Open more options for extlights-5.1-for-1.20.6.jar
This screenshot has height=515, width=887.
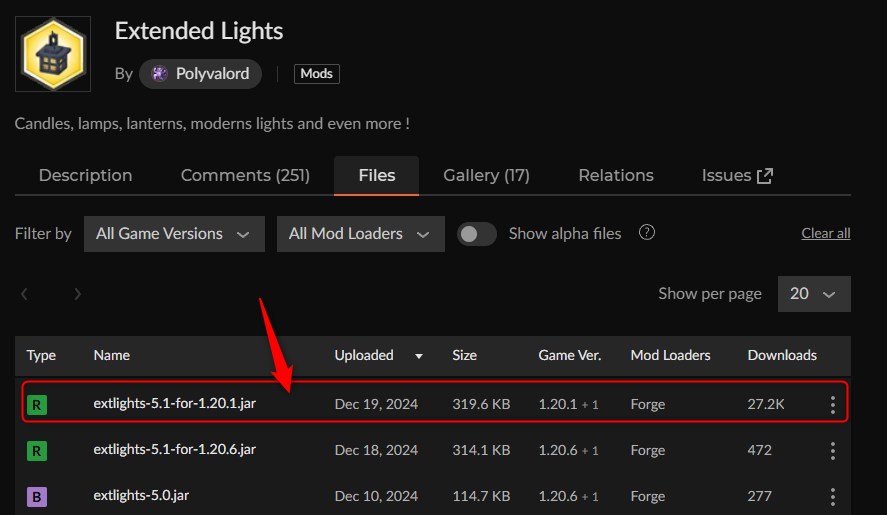[833, 450]
